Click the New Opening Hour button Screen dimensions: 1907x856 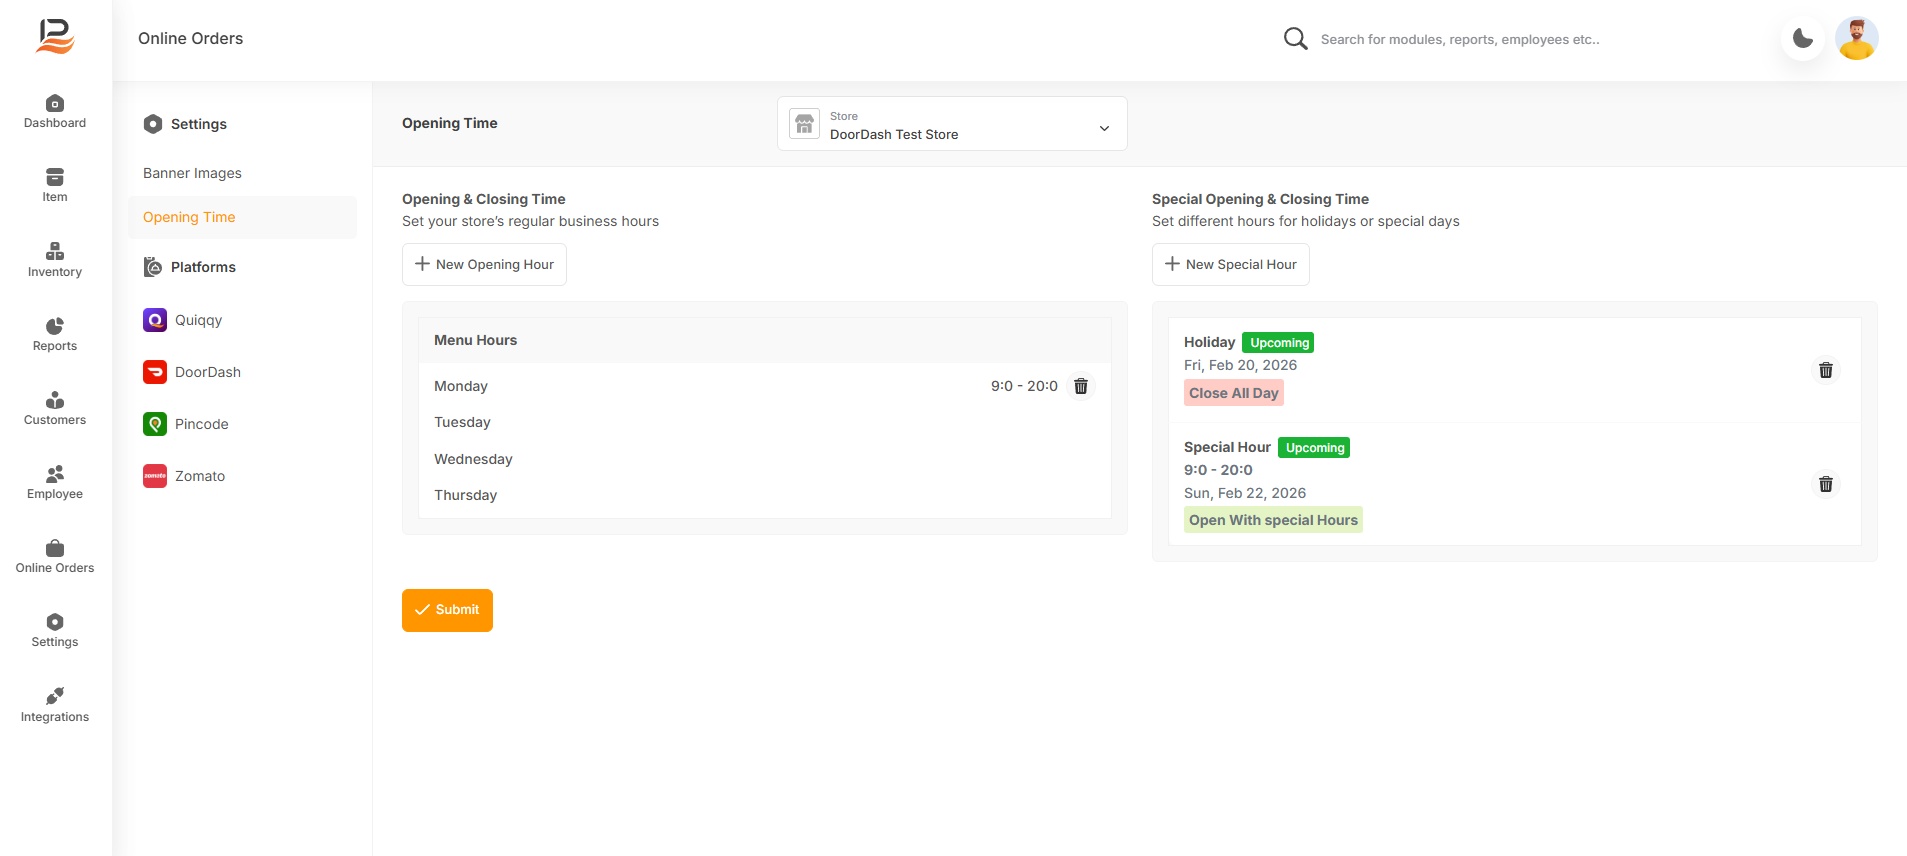(x=484, y=265)
